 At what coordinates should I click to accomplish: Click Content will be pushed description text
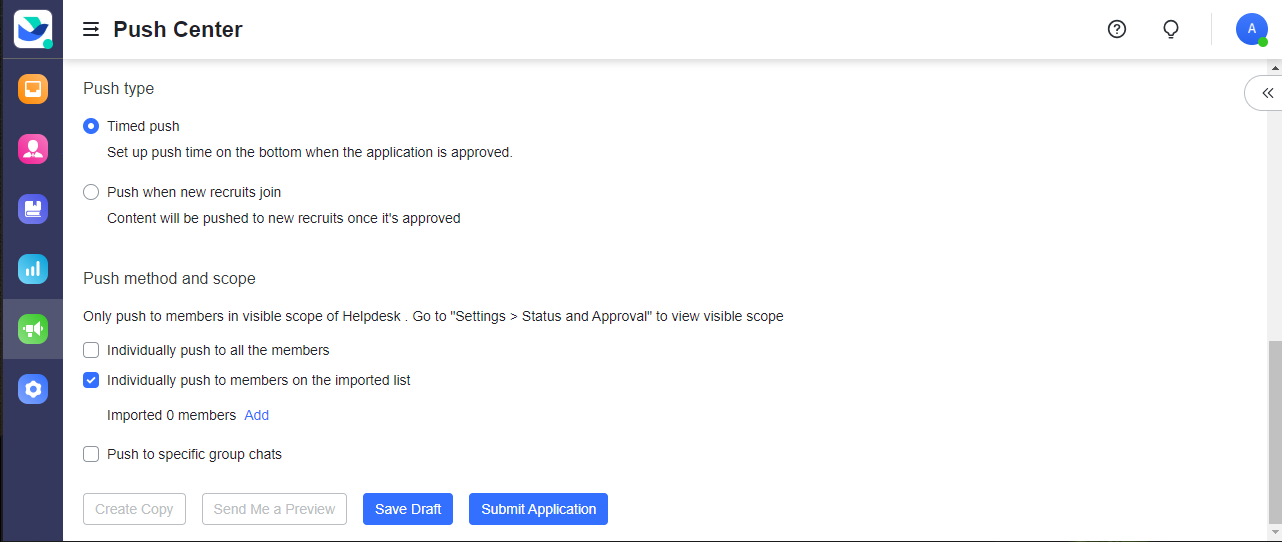(284, 218)
